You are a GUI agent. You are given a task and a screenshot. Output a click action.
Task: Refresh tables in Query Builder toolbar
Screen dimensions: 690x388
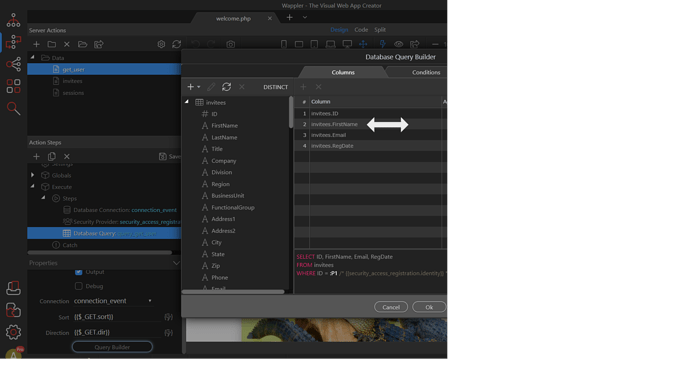click(227, 87)
